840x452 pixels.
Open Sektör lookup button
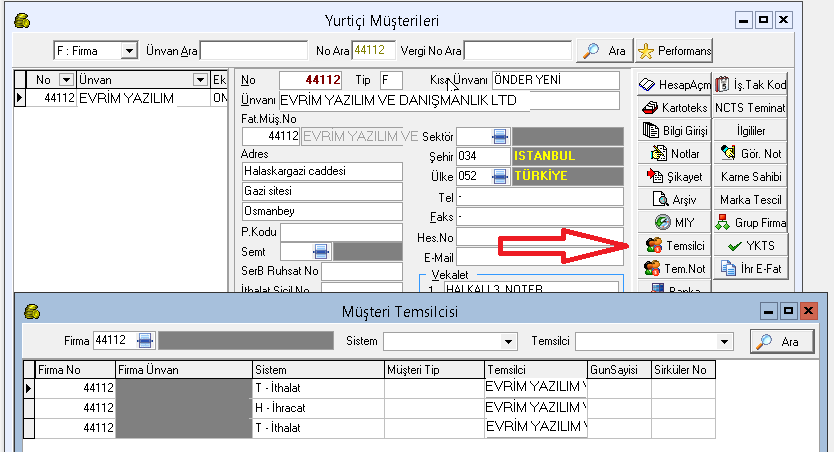tap(500, 137)
